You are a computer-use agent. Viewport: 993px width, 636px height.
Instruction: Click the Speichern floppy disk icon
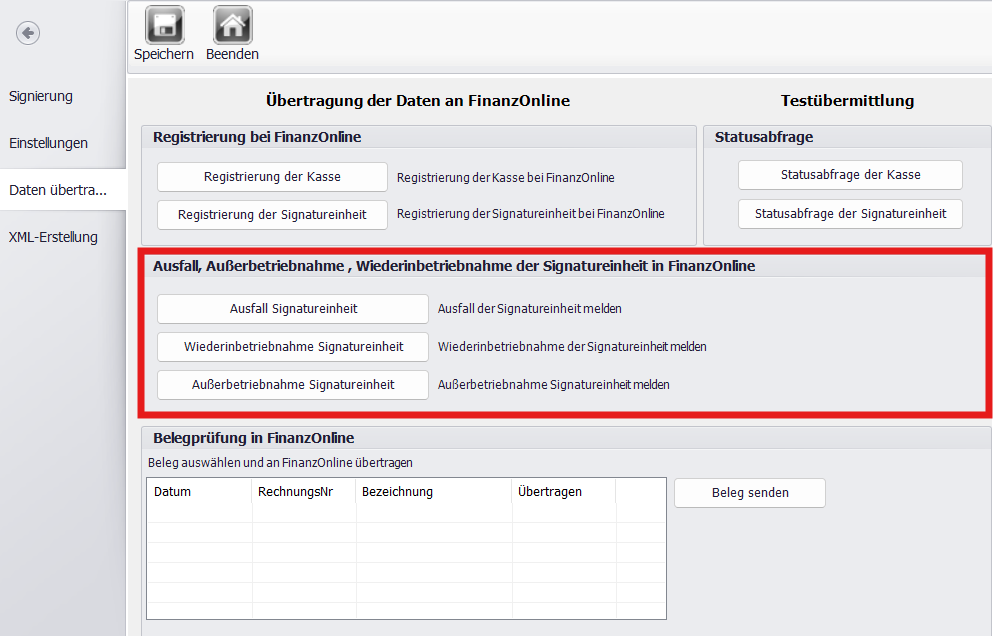164,25
